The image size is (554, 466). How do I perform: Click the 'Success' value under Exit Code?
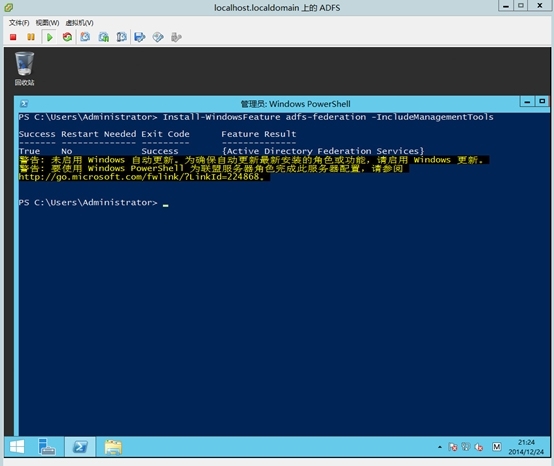click(160, 151)
